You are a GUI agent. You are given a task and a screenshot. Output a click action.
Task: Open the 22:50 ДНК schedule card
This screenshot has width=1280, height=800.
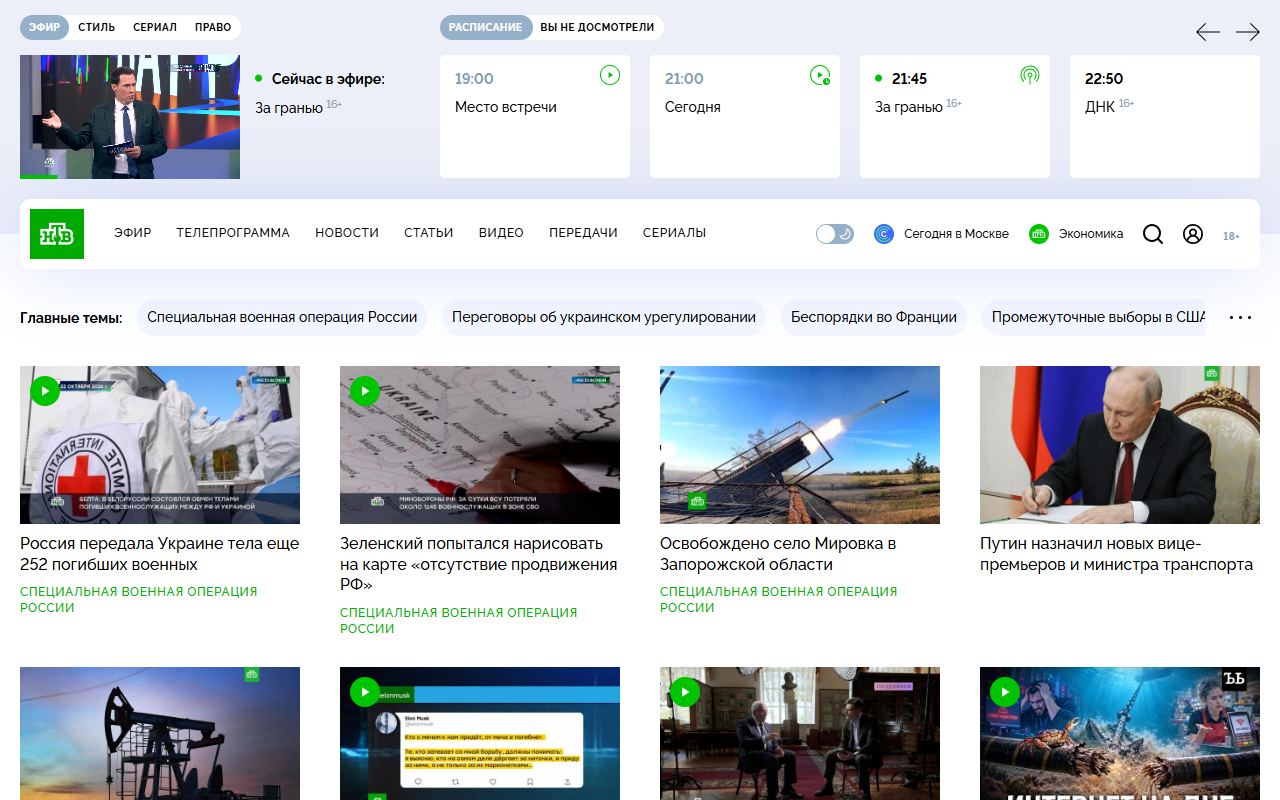coord(1165,116)
